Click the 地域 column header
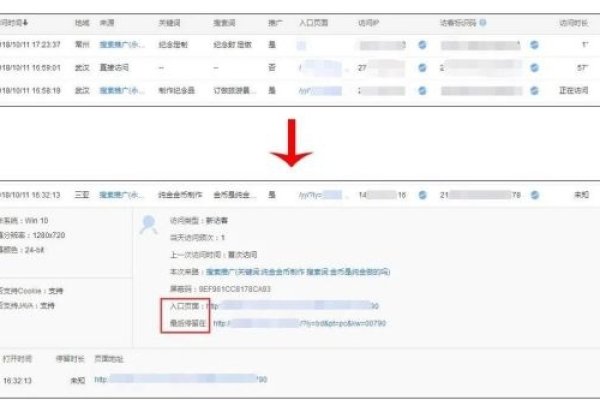600x400 pixels. pos(82,23)
